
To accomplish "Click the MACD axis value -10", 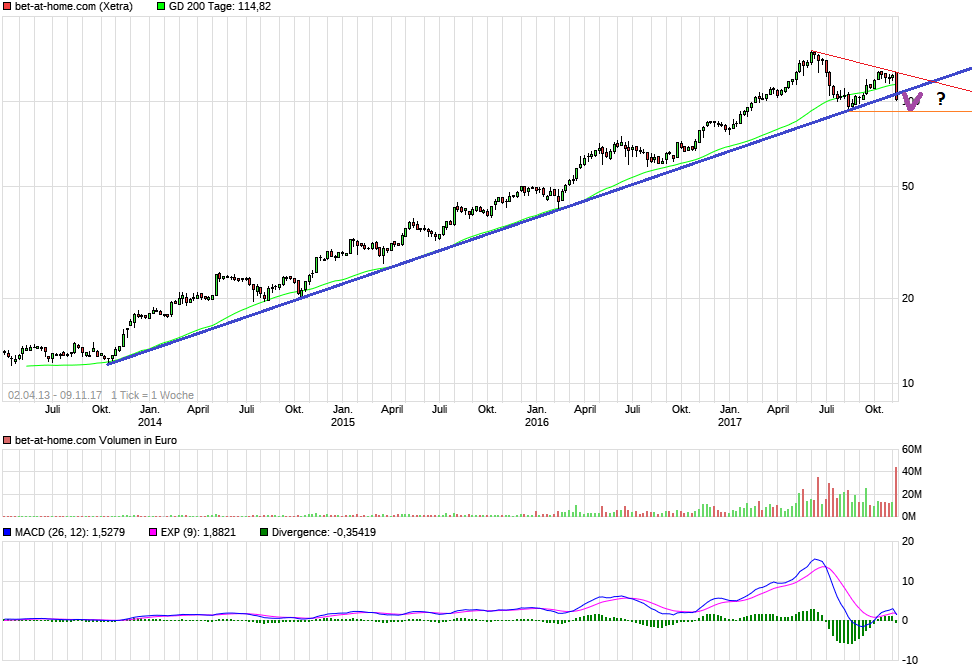I will (x=909, y=660).
